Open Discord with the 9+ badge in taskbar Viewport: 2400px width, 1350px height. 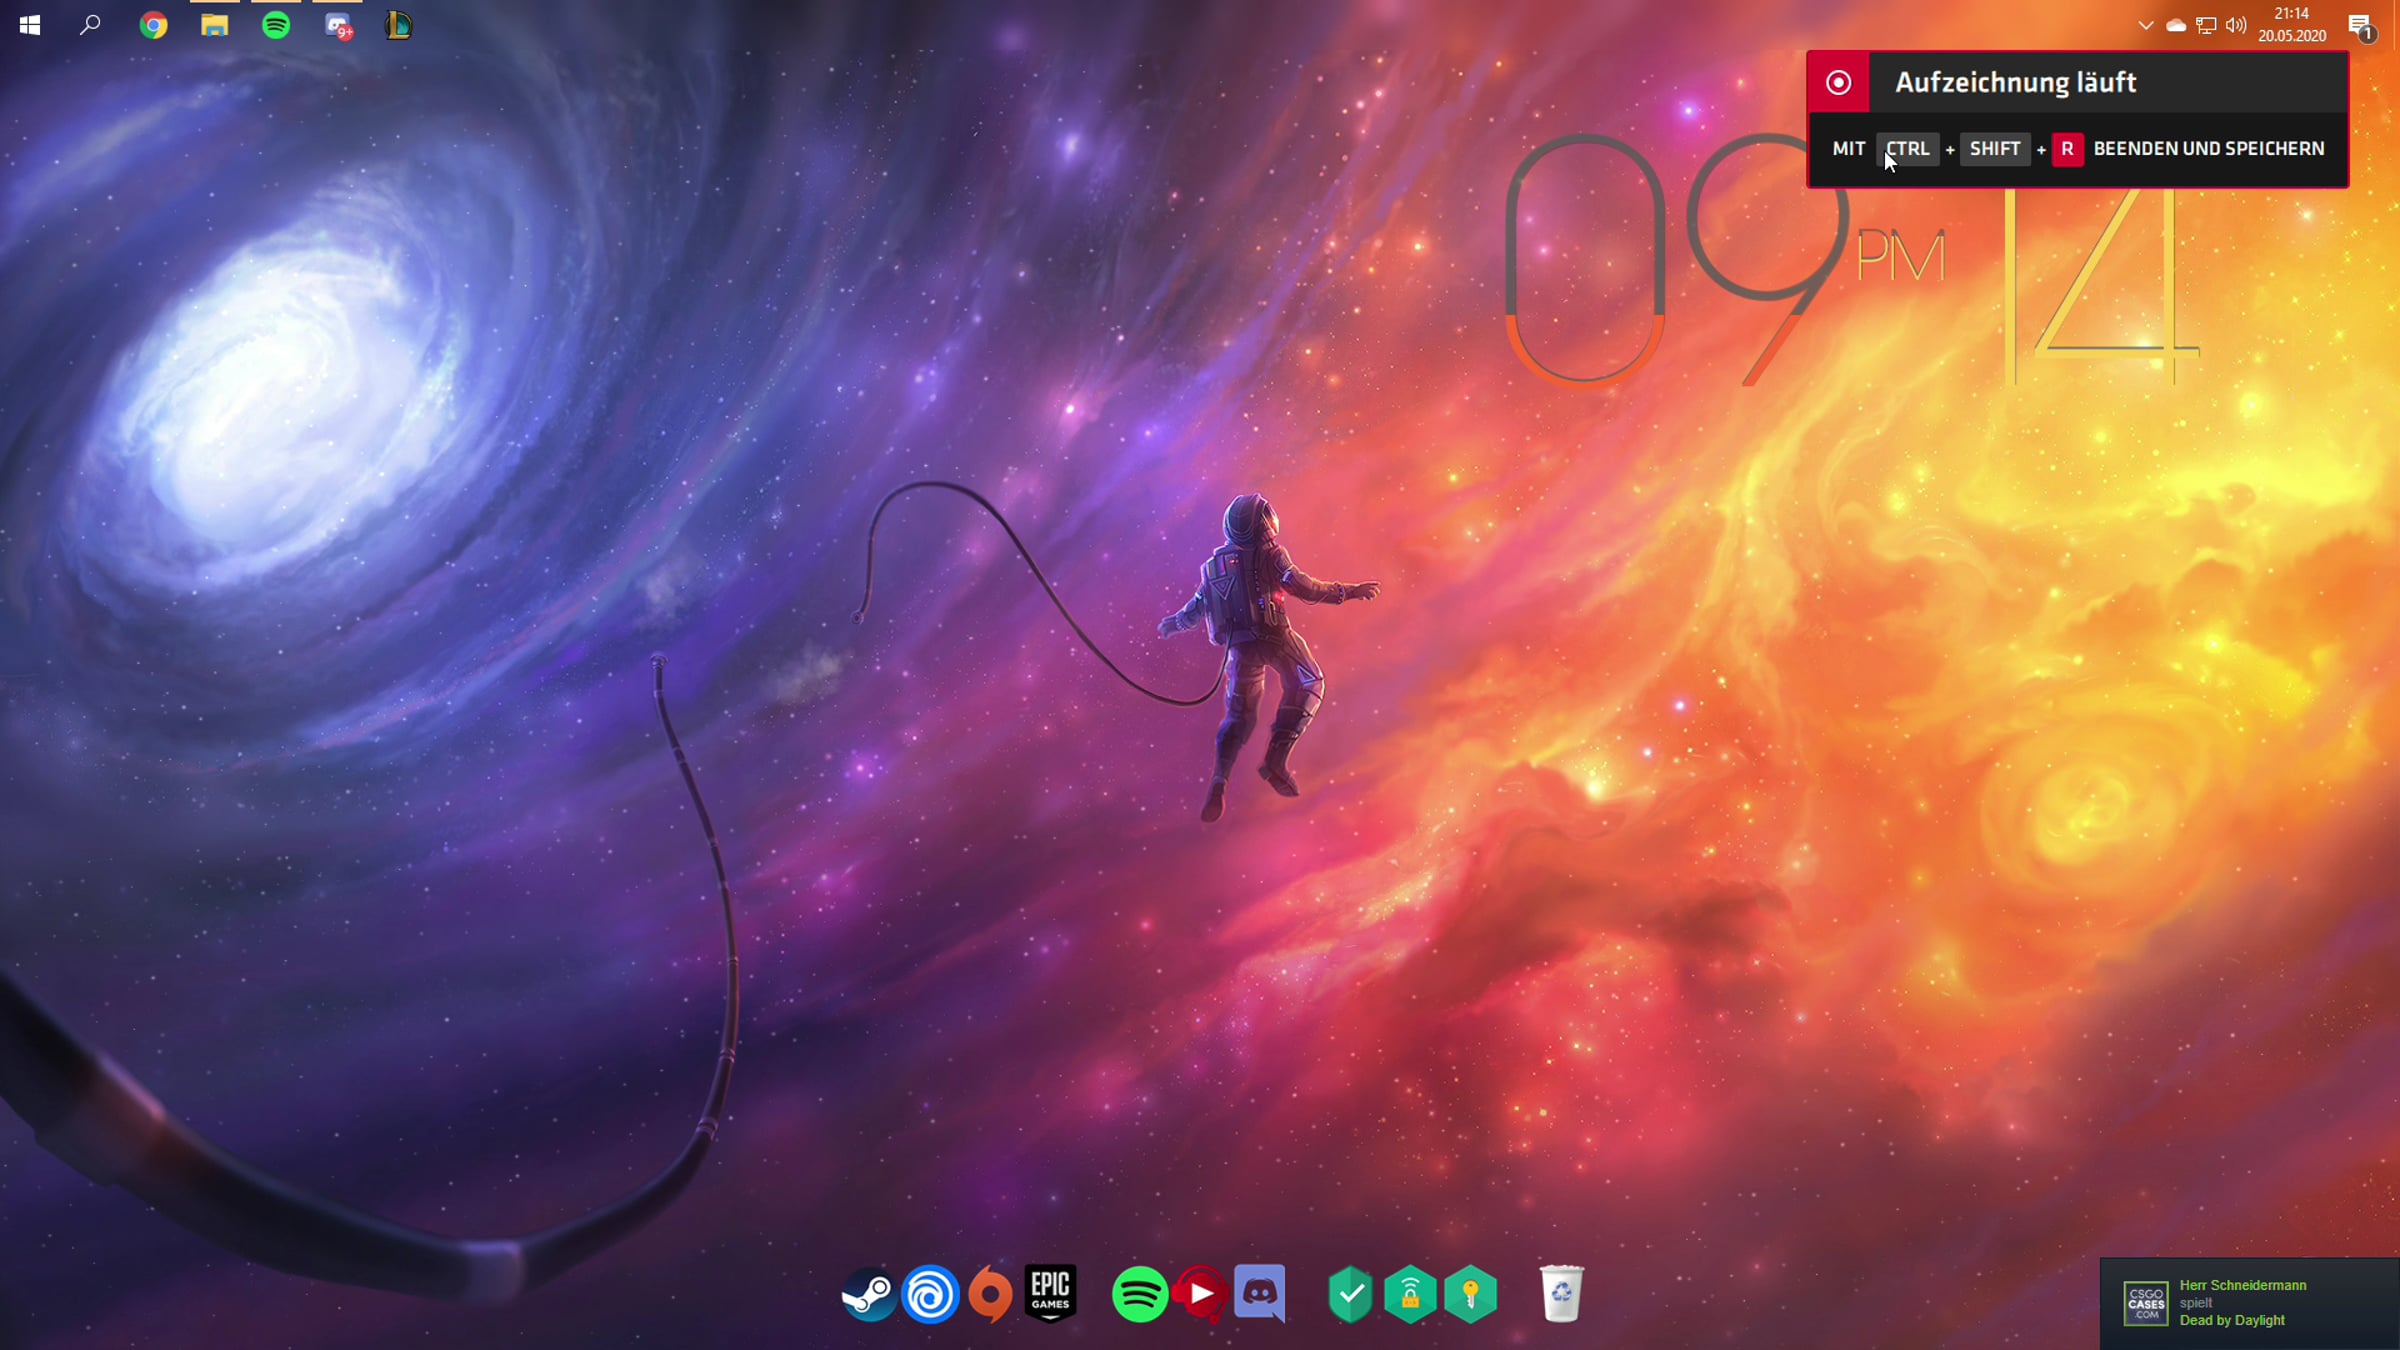click(338, 26)
